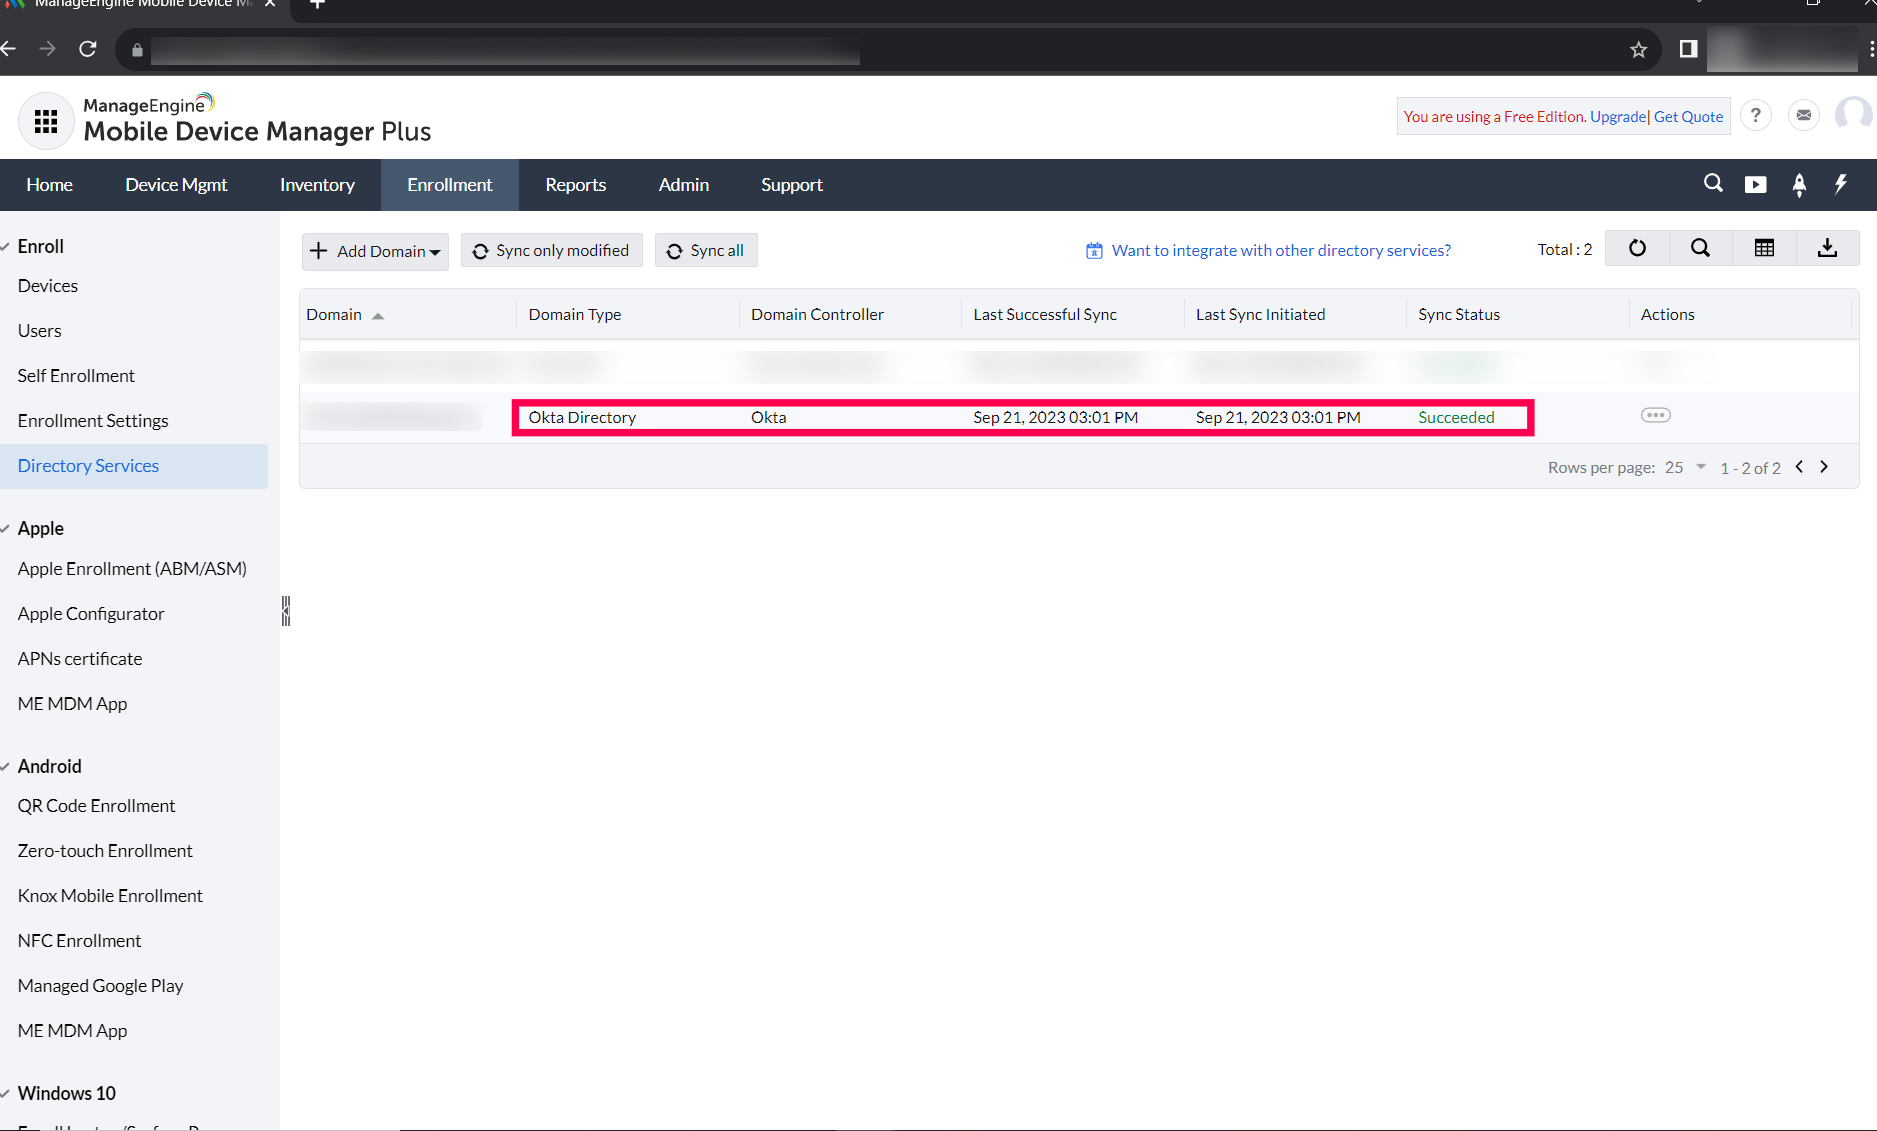Open Apple Enrollment (ABM/ASM)

click(x=132, y=569)
